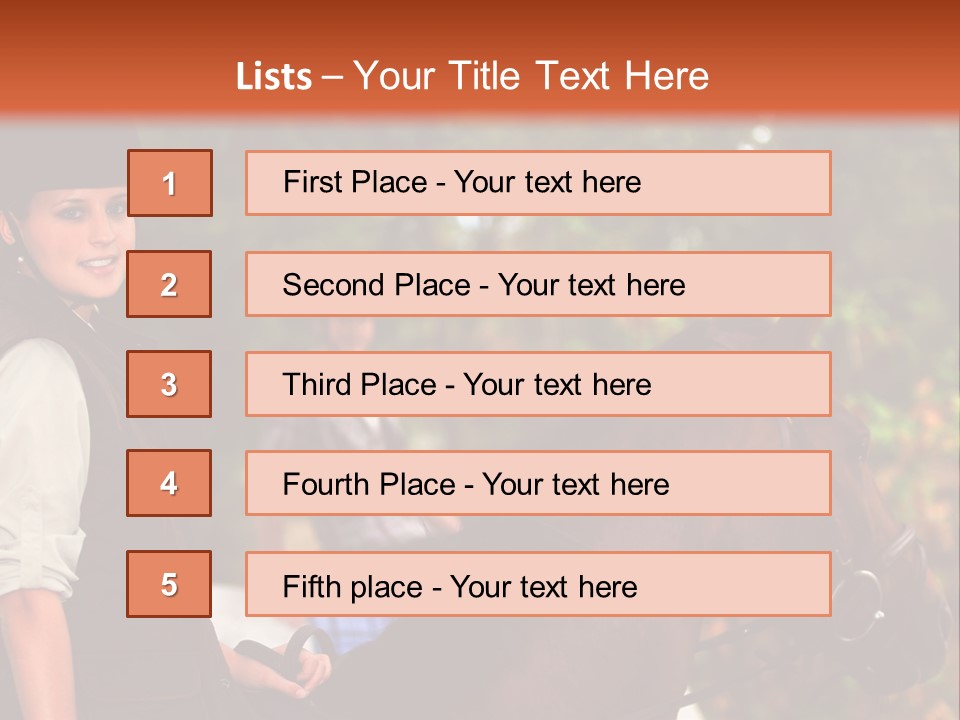960x720 pixels.
Task: Click the number 5 box
Action: click(169, 584)
